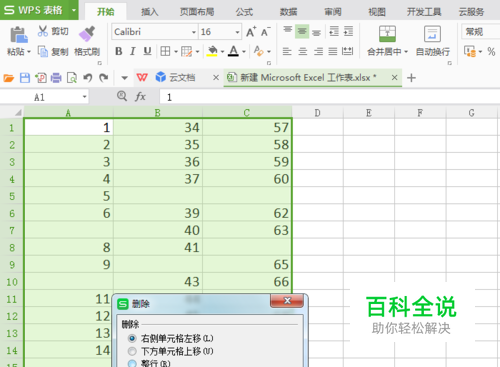Click the fx insert function icon
This screenshot has width=500, height=367.
click(140, 97)
